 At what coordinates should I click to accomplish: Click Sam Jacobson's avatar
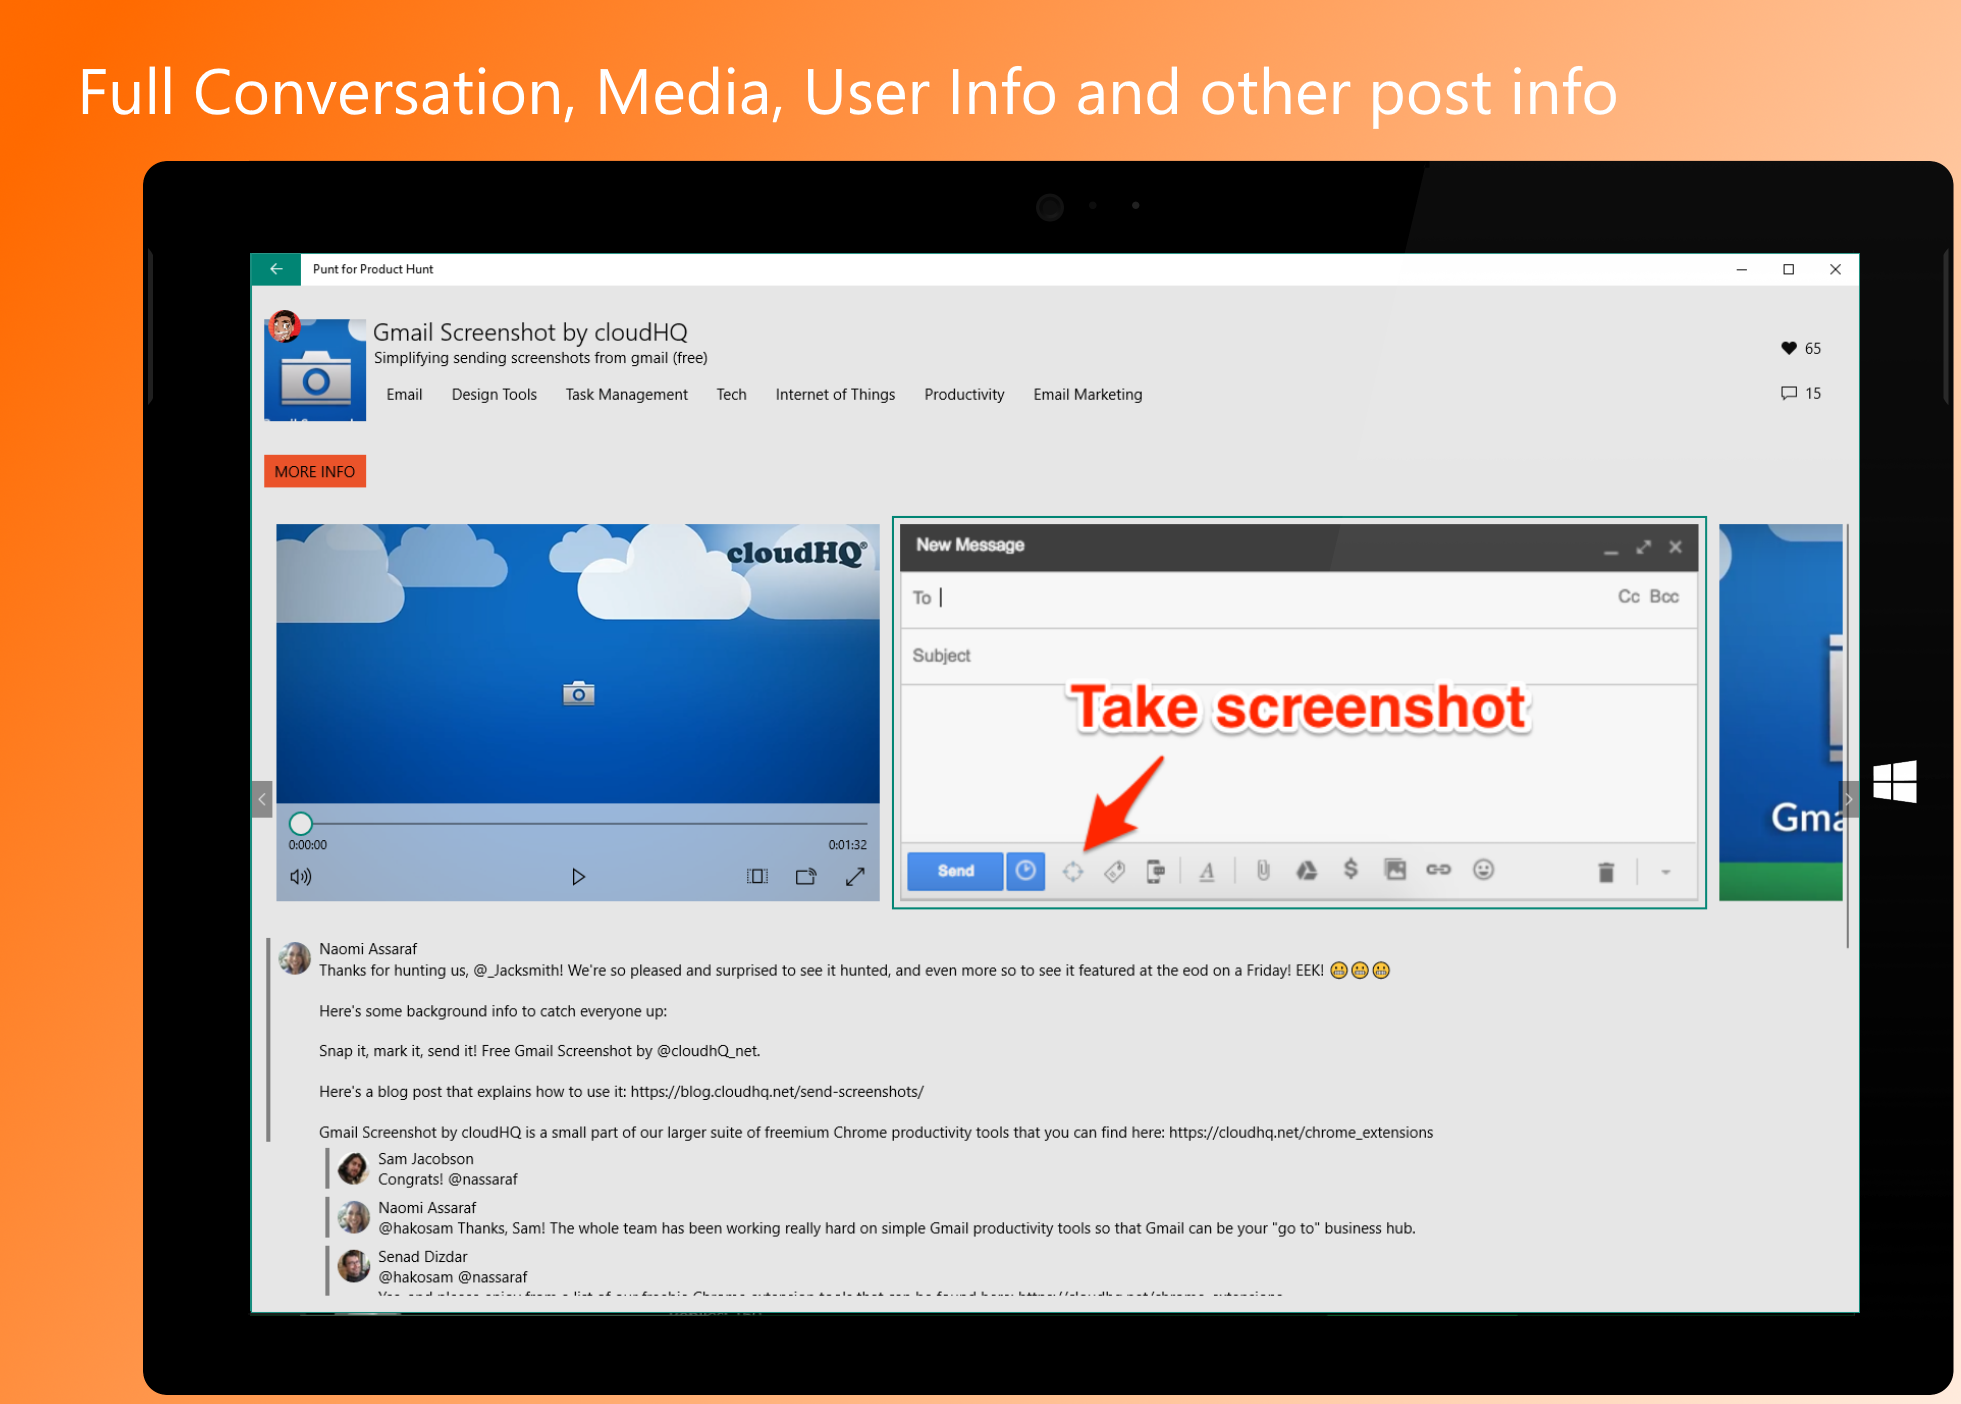(353, 1168)
